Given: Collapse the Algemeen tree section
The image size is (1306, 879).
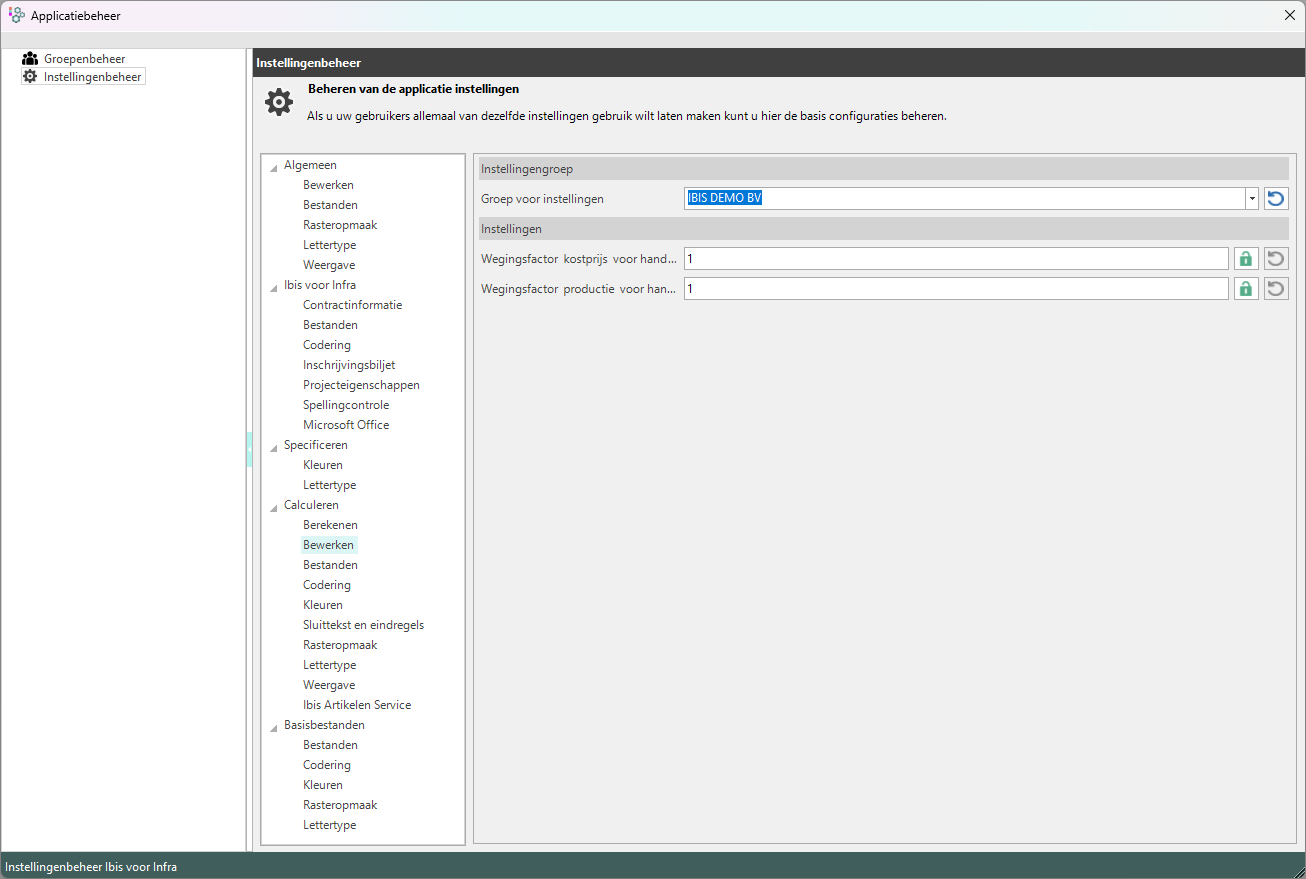Looking at the screenshot, I should (x=274, y=167).
